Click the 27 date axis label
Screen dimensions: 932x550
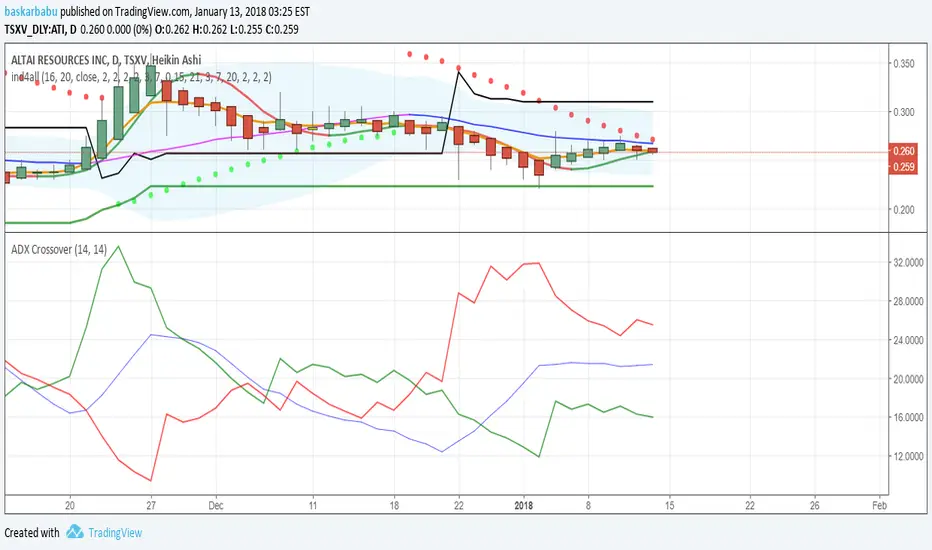(151, 505)
